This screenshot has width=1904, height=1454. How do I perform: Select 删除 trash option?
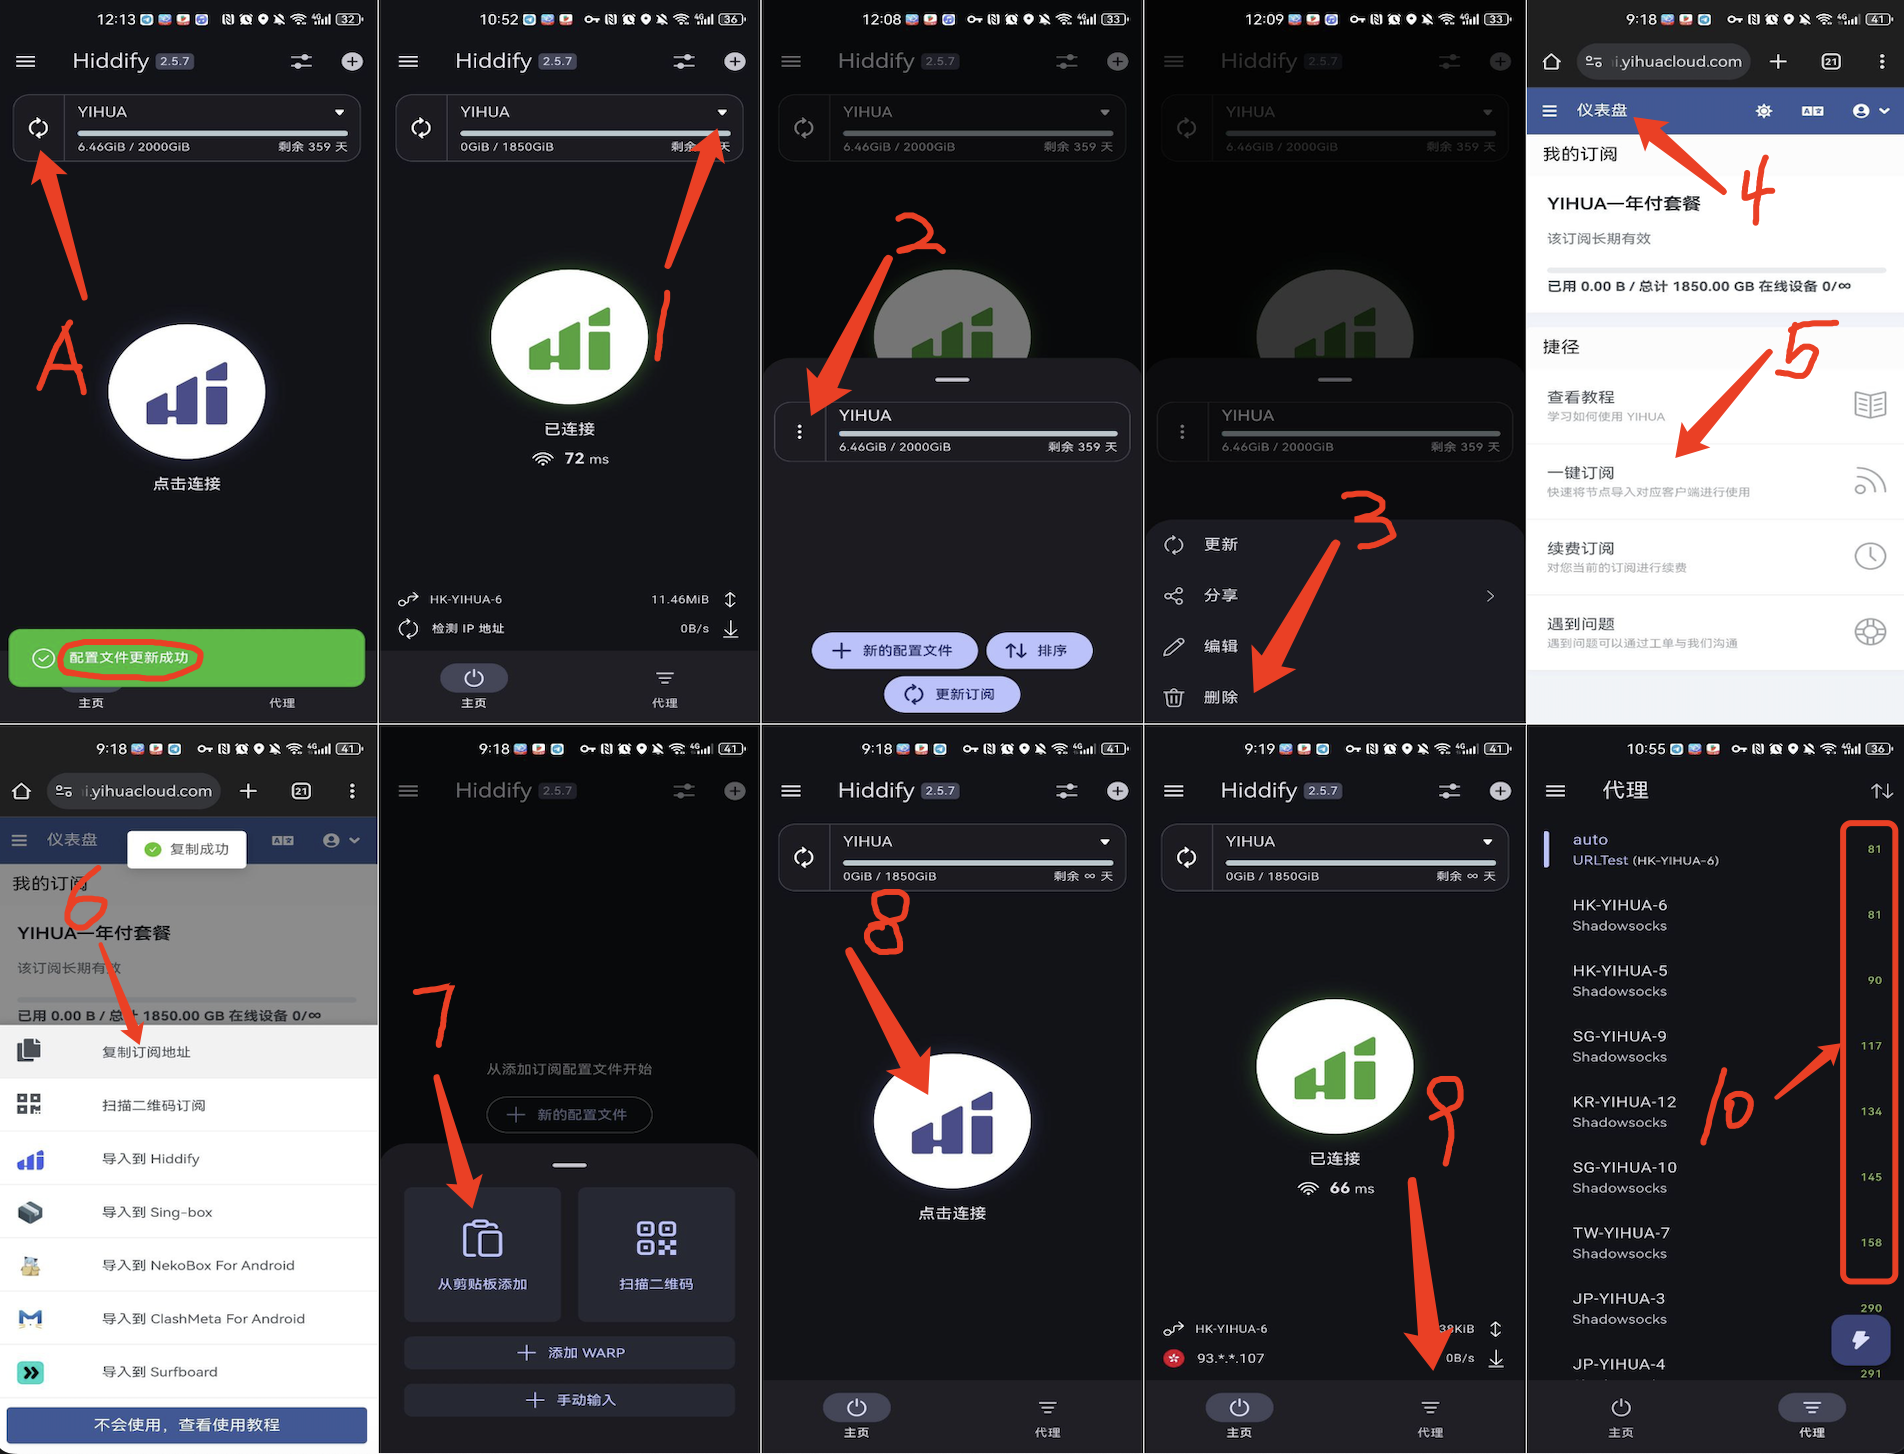coord(1334,697)
